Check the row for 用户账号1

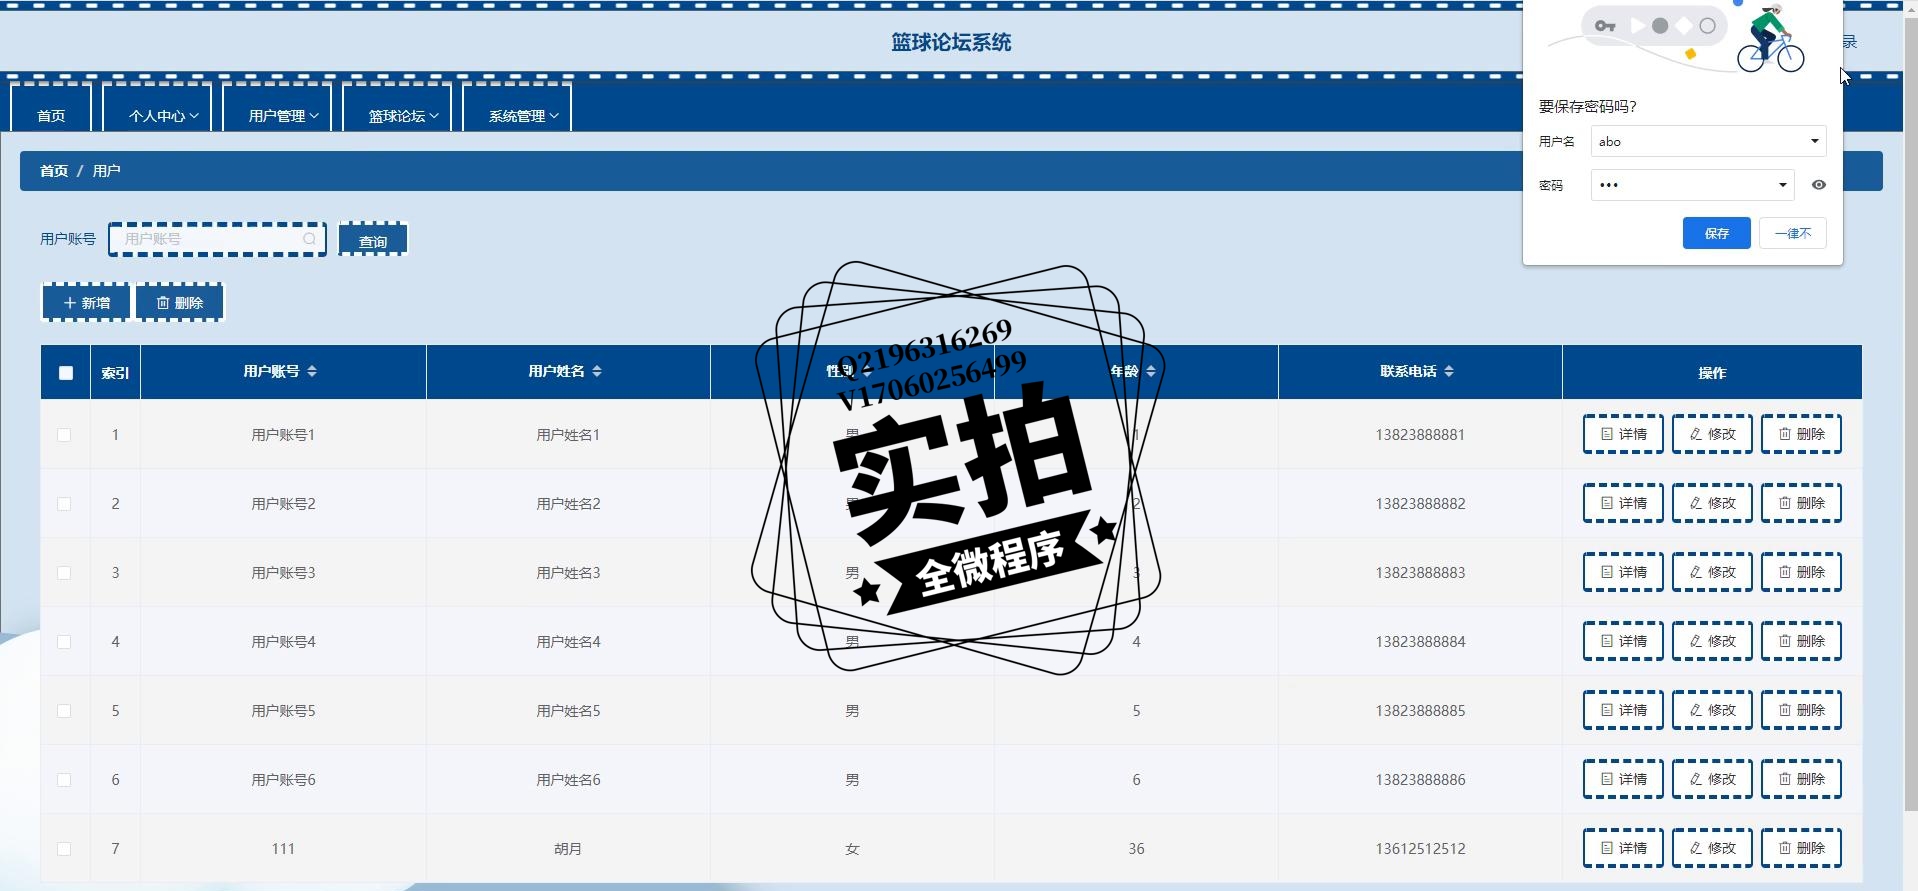(x=64, y=435)
